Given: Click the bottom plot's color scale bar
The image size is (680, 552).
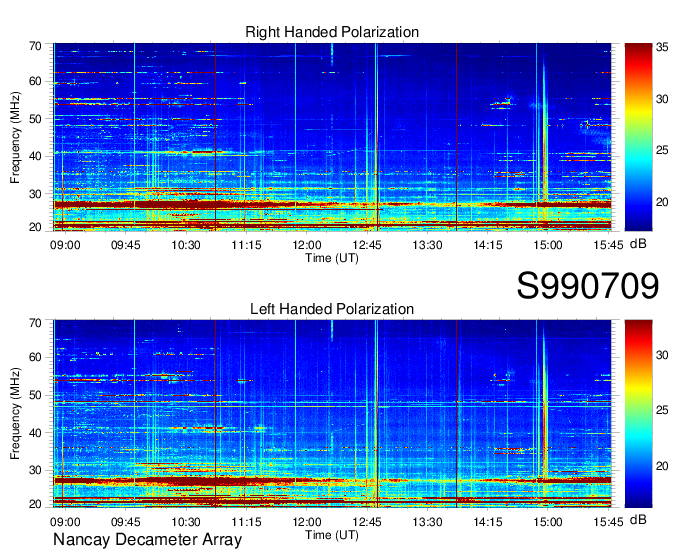Looking at the screenshot, I should coord(638,414).
